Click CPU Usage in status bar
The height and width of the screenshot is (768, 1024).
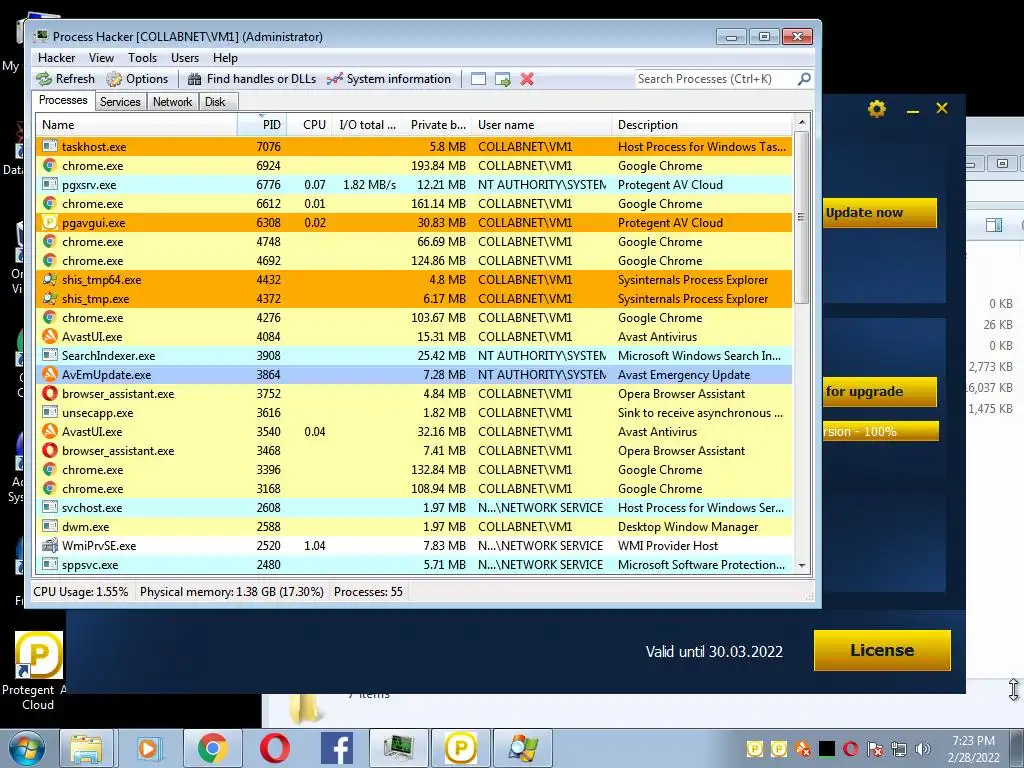point(80,592)
